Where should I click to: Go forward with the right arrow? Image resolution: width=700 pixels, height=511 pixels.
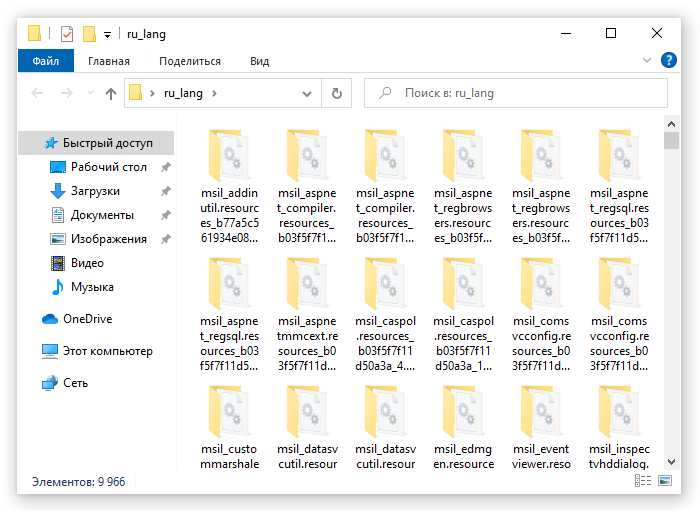pos(67,93)
